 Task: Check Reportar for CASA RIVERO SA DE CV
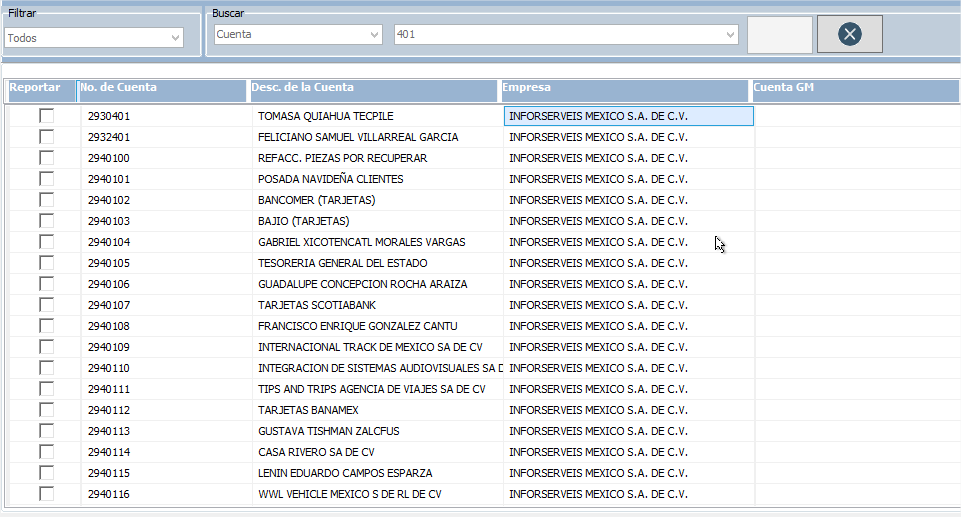coord(46,451)
